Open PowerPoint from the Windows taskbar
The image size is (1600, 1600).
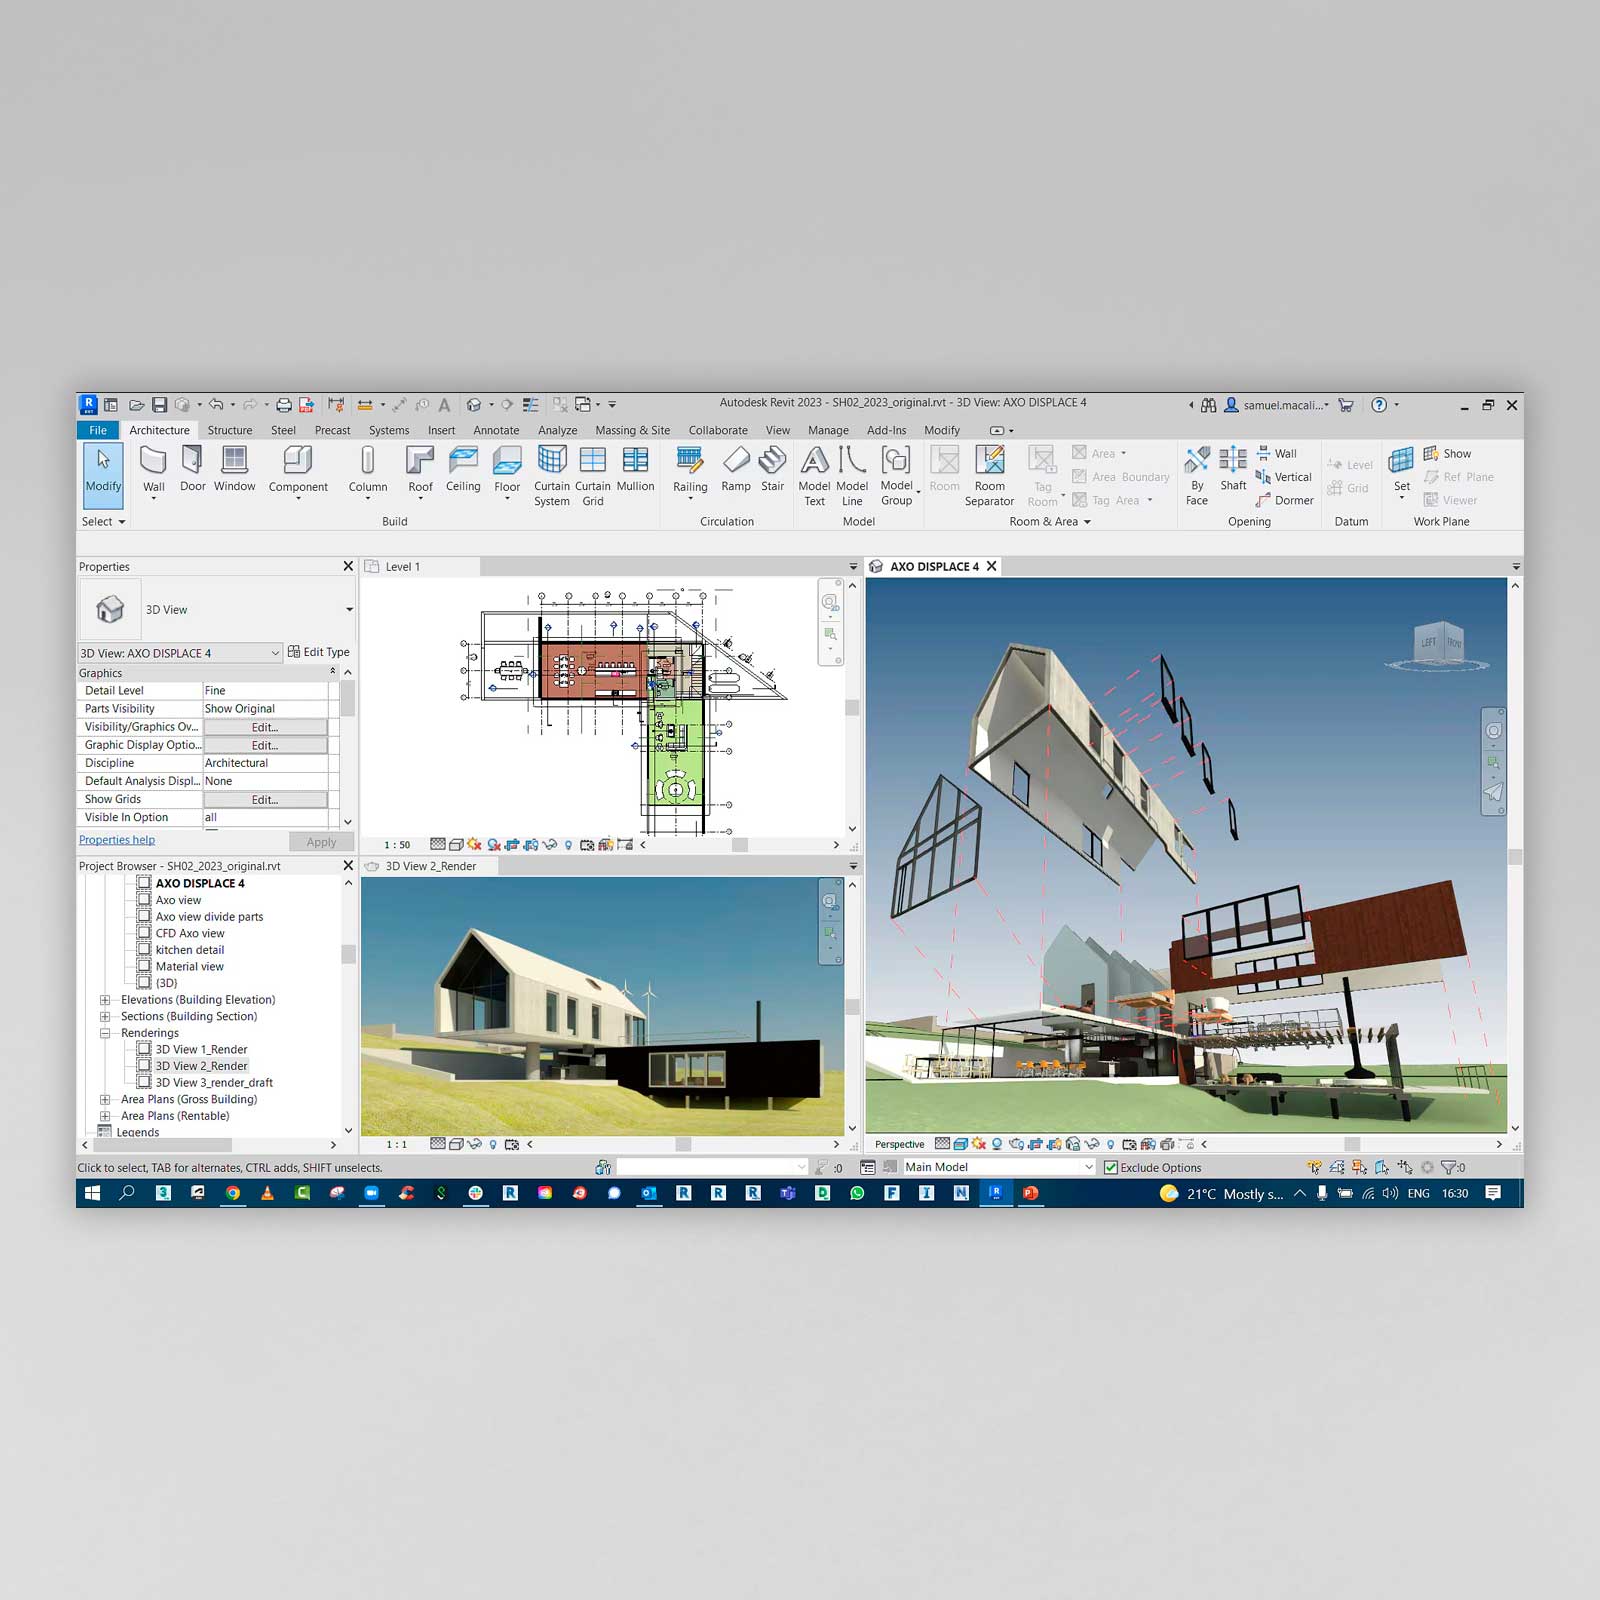1031,1193
